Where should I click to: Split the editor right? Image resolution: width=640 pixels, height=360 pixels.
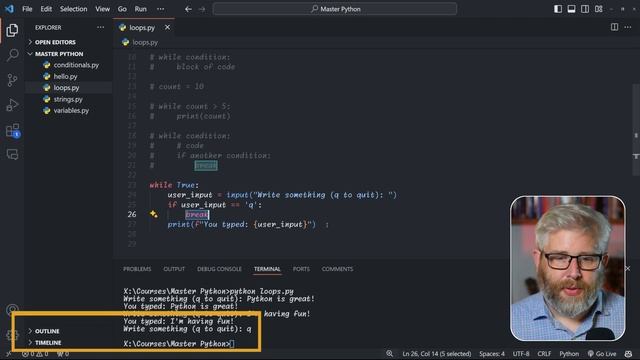point(614,27)
